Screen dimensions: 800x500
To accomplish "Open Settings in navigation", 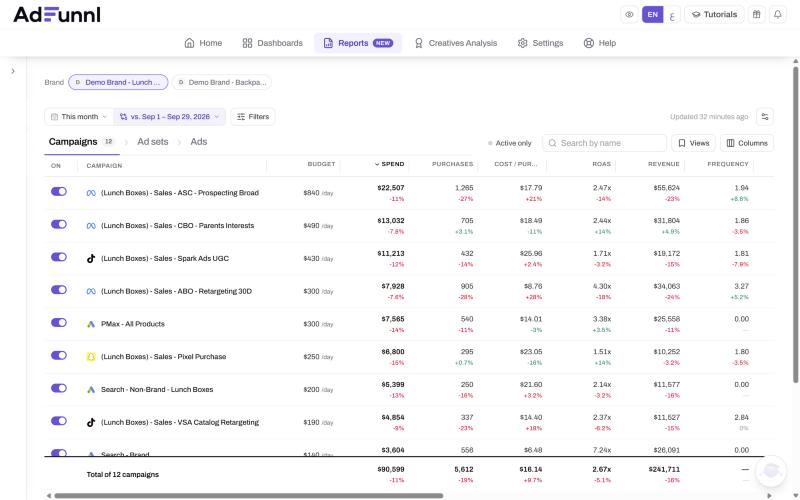I will click(x=540, y=43).
